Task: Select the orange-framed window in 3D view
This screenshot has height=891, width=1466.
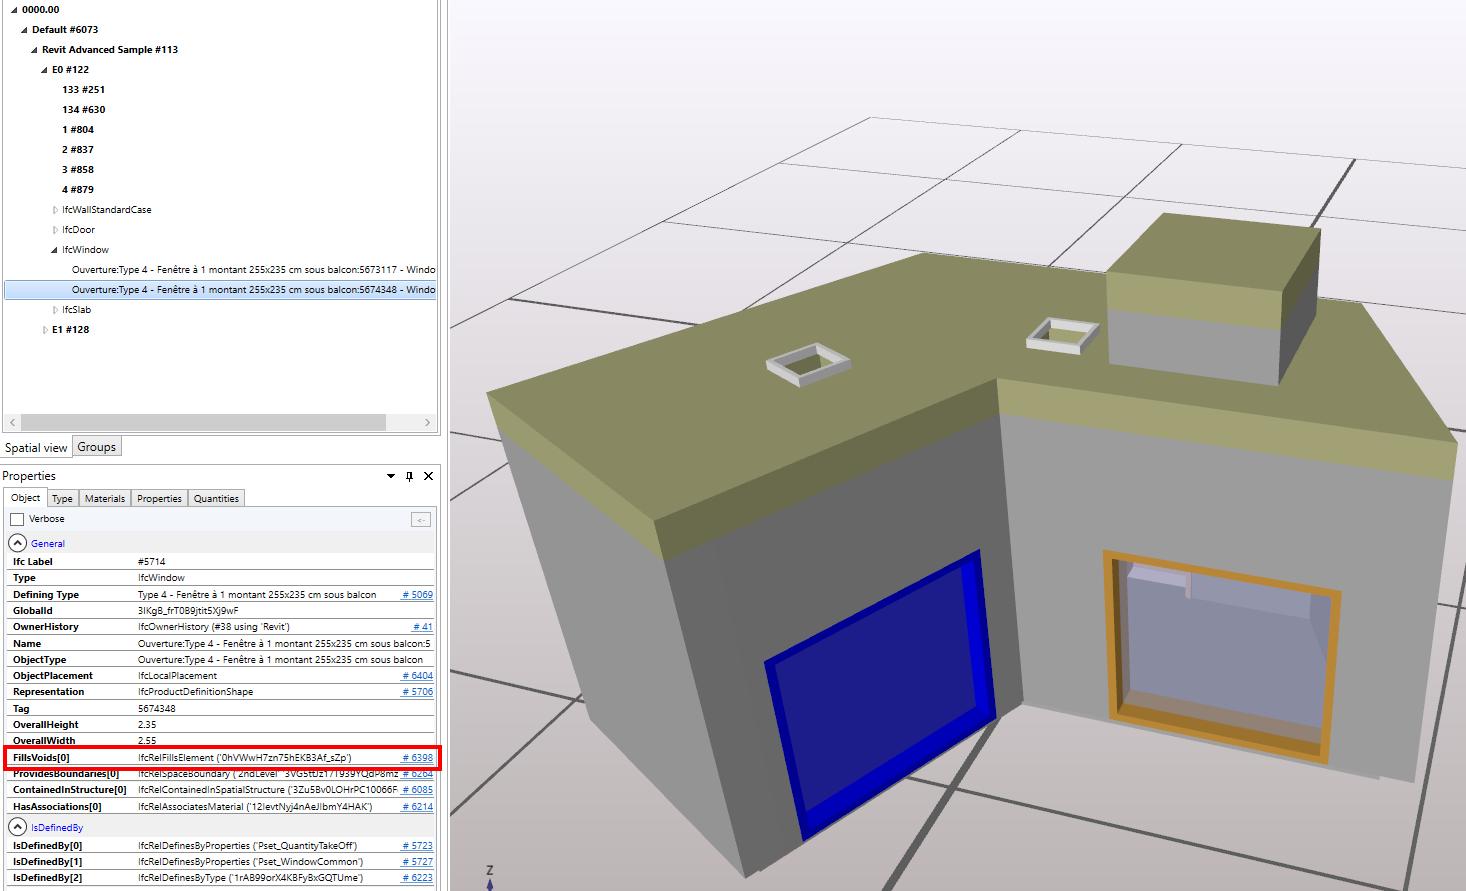Action: (x=1222, y=655)
